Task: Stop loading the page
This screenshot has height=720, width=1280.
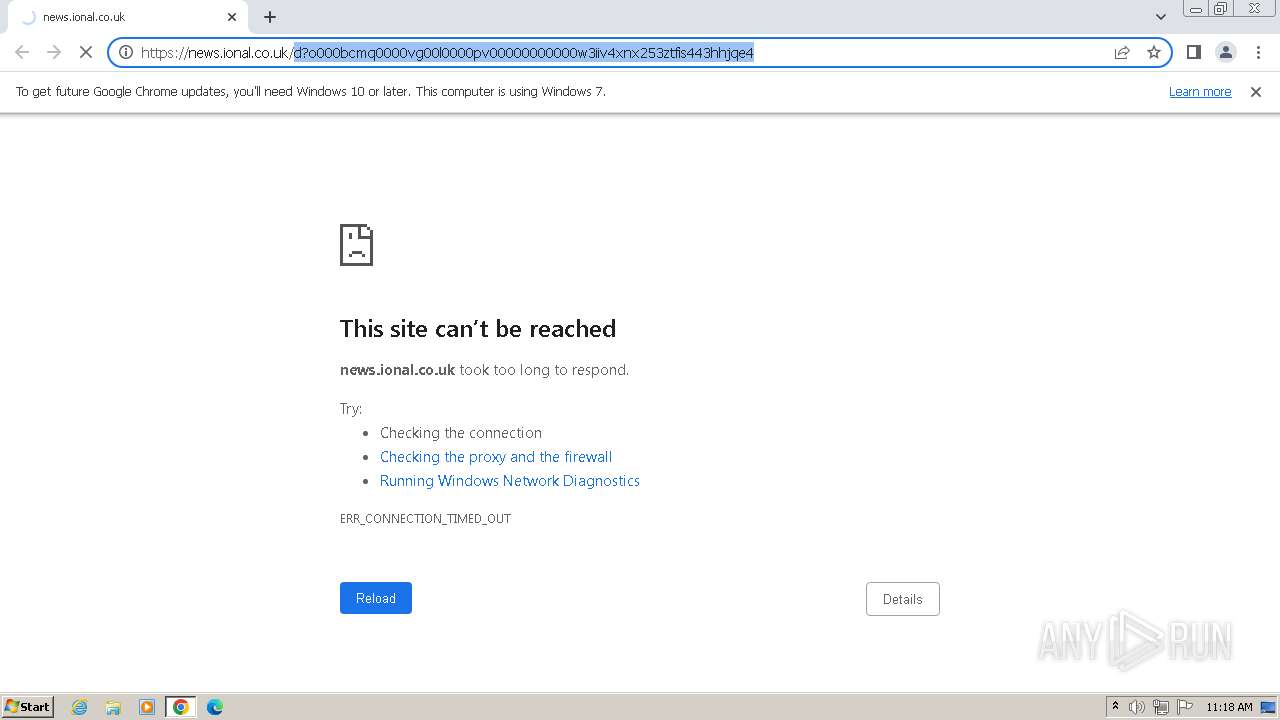Action: click(x=86, y=52)
